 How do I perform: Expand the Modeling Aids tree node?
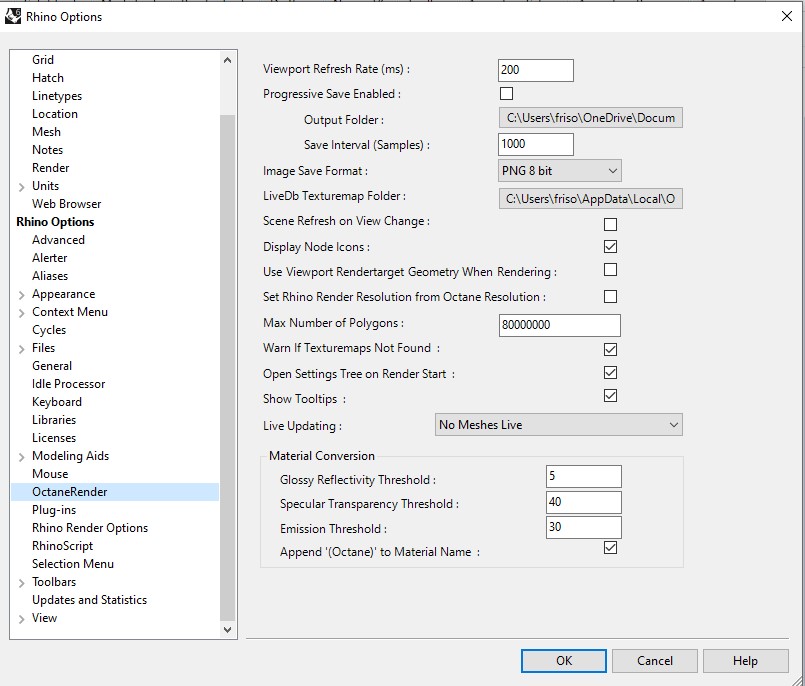pyautogui.click(x=21, y=457)
